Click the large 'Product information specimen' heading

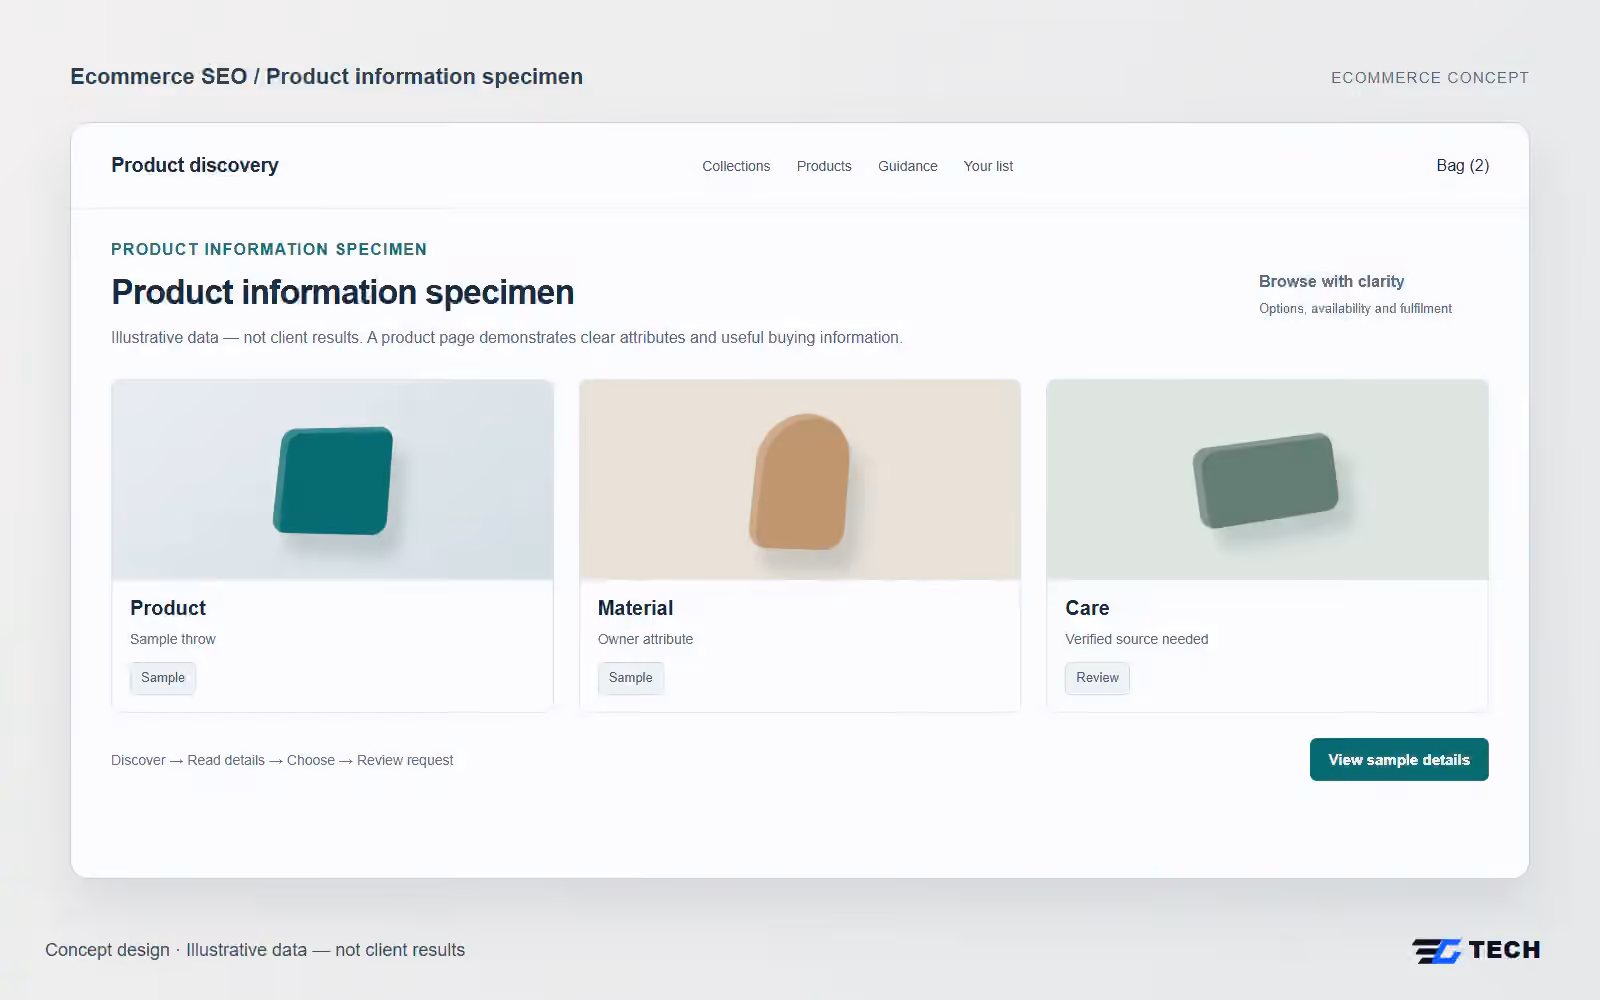(343, 293)
